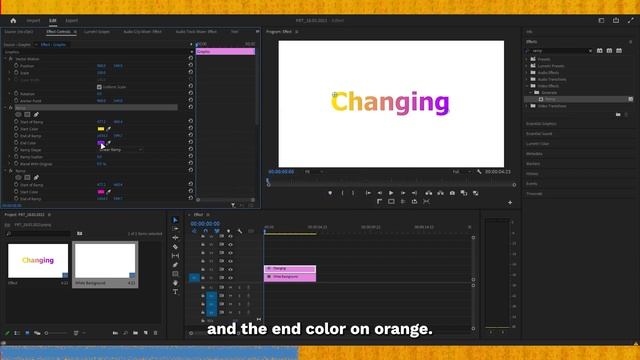The width and height of the screenshot is (640, 360).
Task: Select the Ripple Edit tool
Action: point(176,238)
